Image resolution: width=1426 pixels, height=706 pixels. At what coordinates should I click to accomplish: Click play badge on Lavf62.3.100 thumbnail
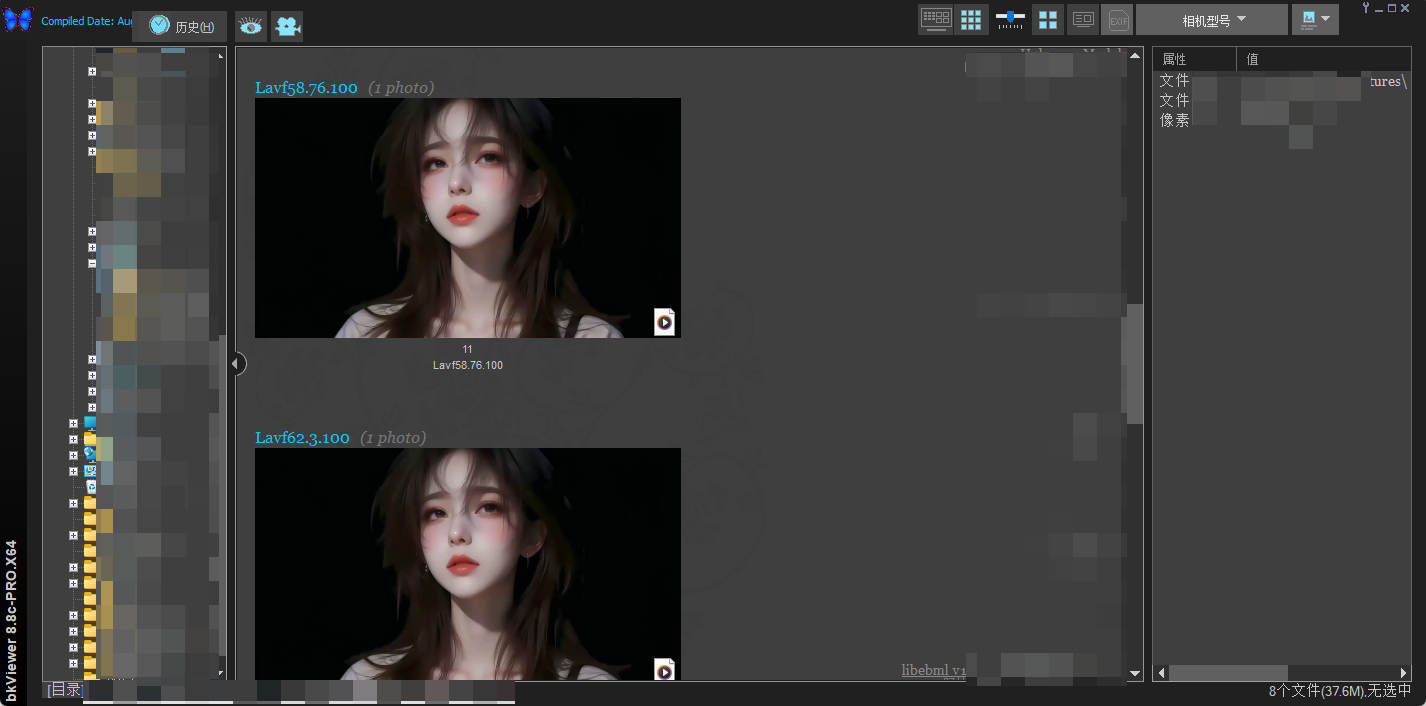point(665,670)
